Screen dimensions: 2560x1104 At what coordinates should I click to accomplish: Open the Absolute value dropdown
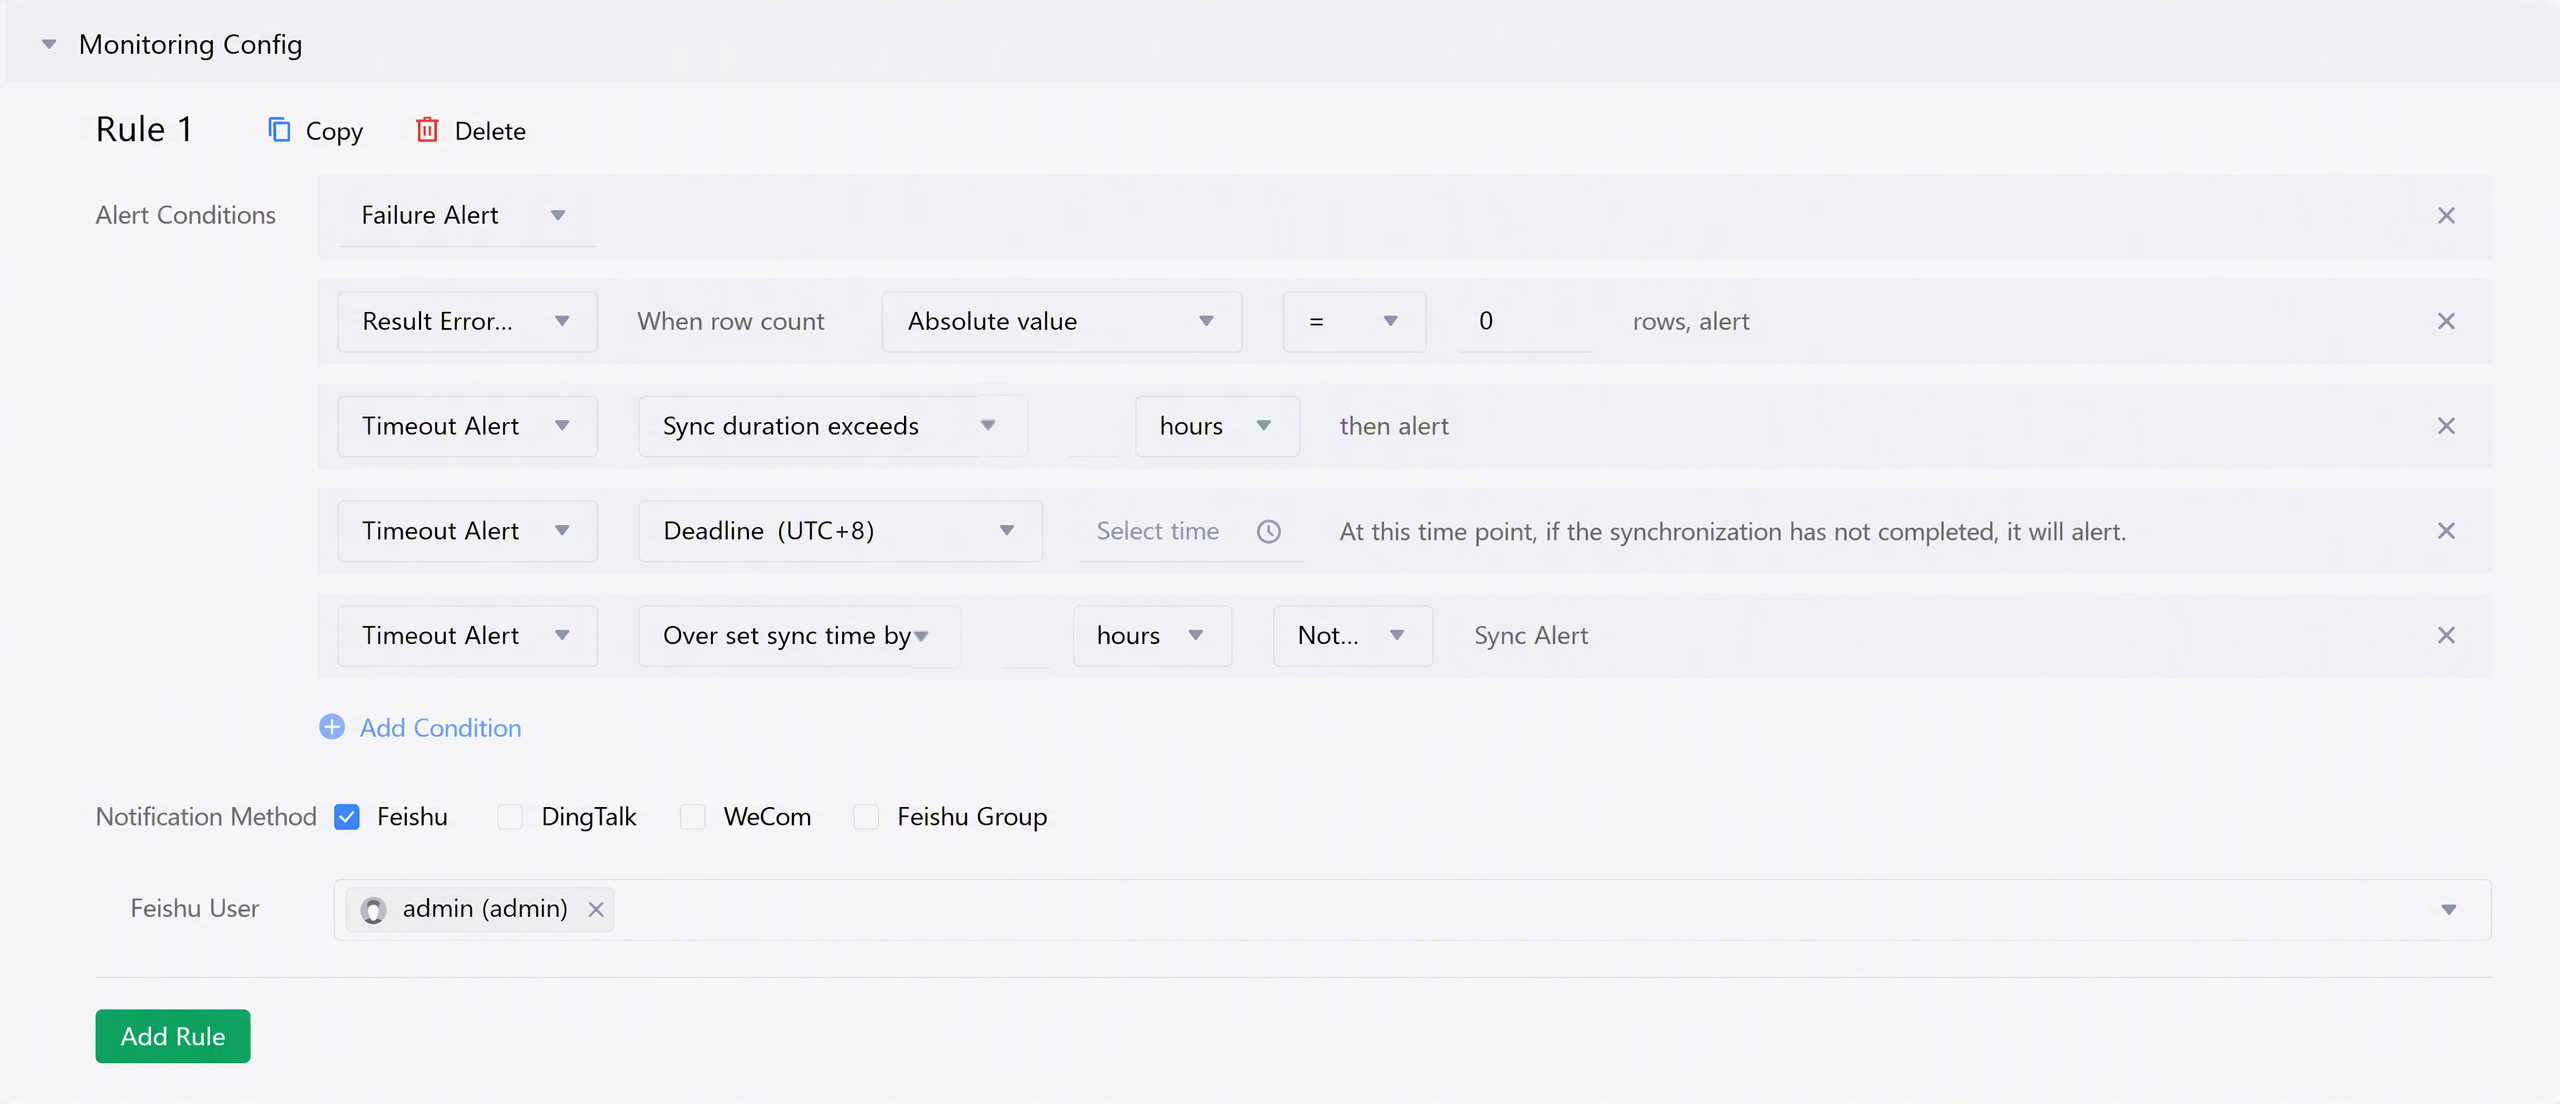[1062, 321]
